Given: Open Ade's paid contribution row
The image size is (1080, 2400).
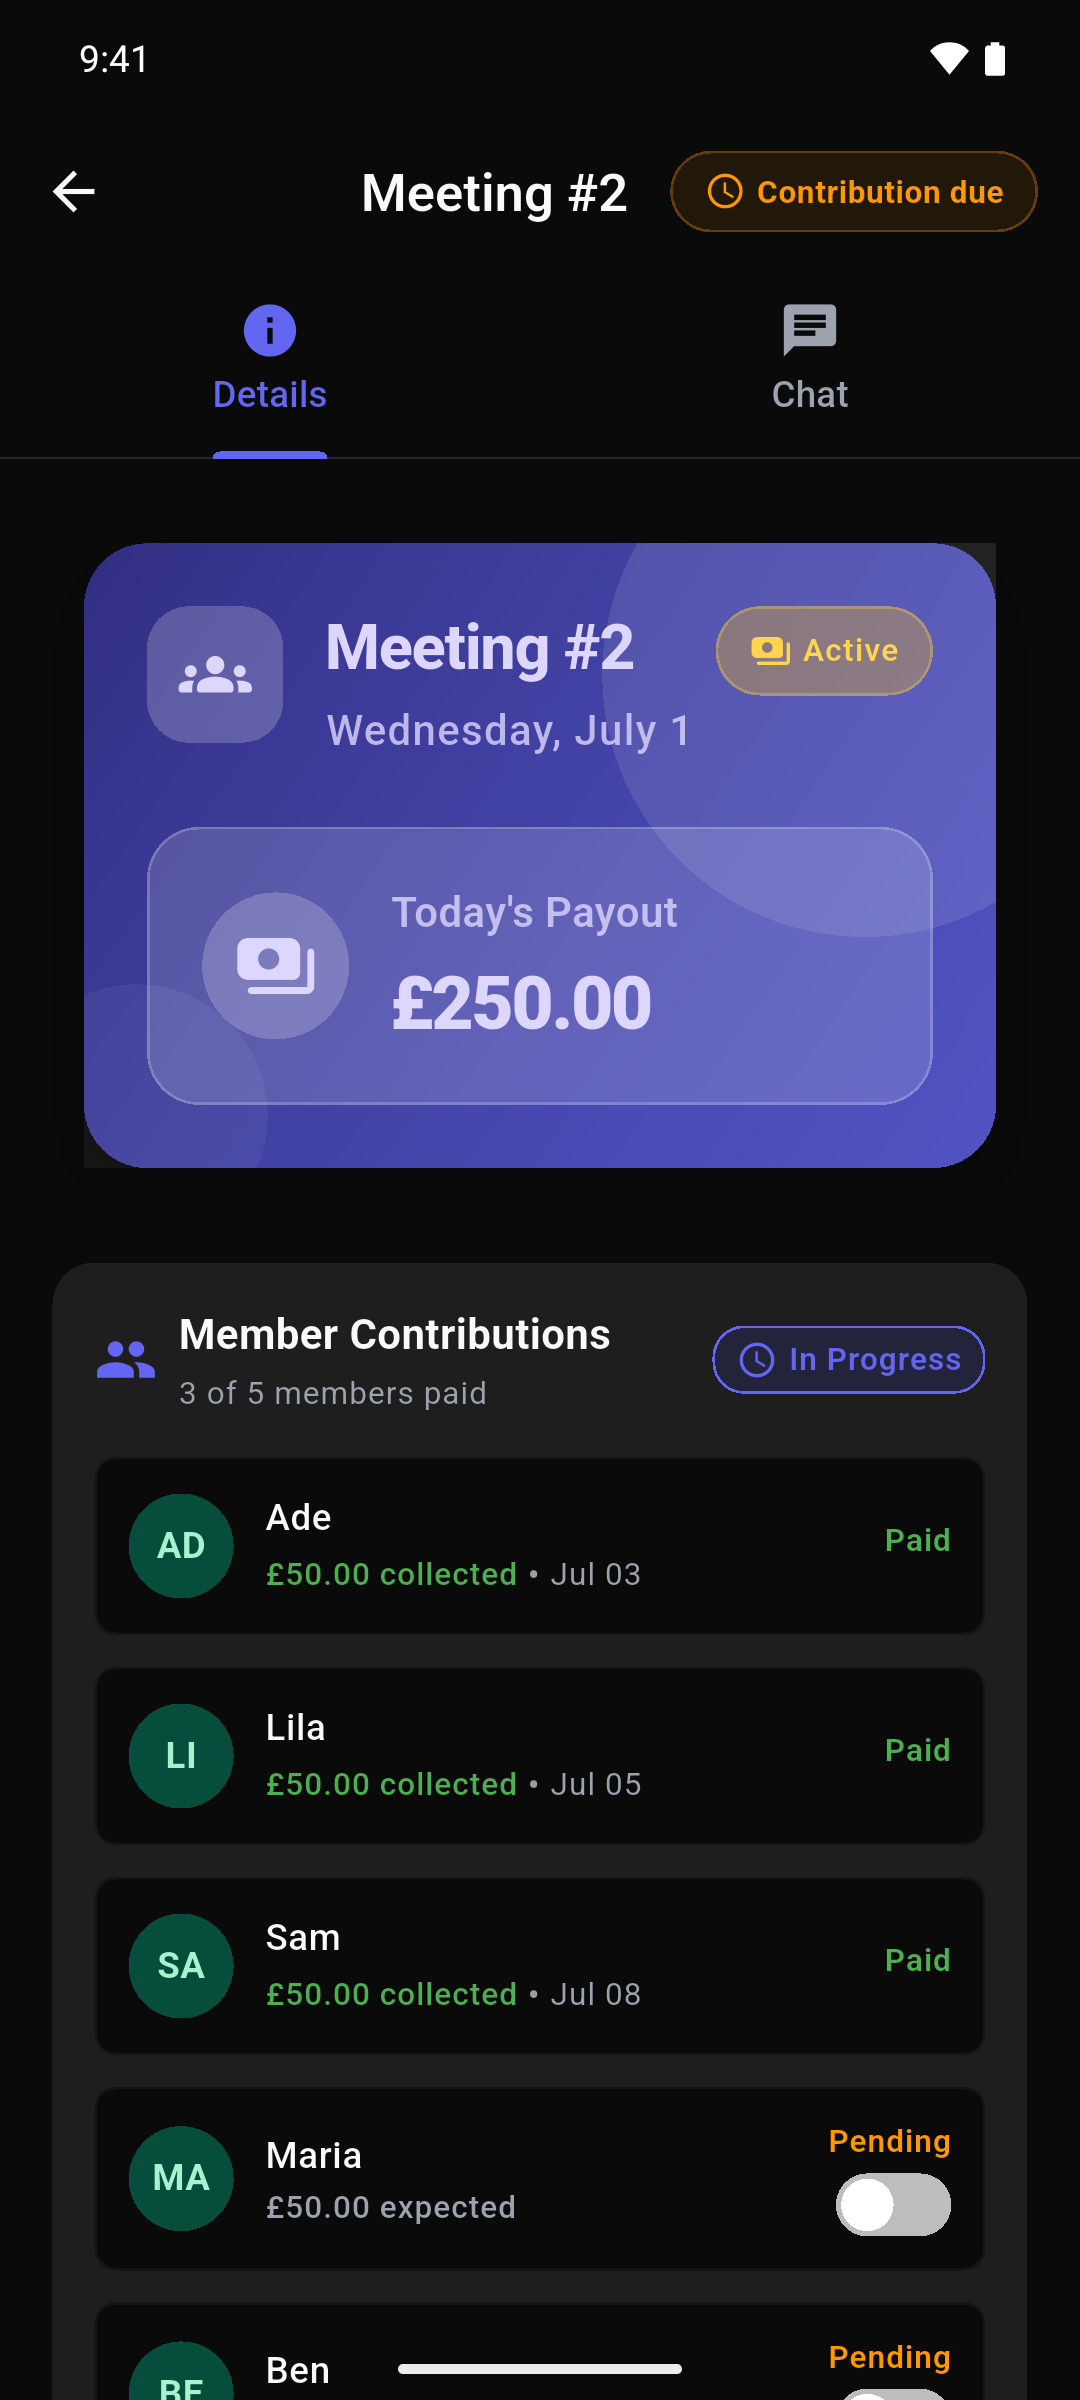Looking at the screenshot, I should tap(540, 1546).
